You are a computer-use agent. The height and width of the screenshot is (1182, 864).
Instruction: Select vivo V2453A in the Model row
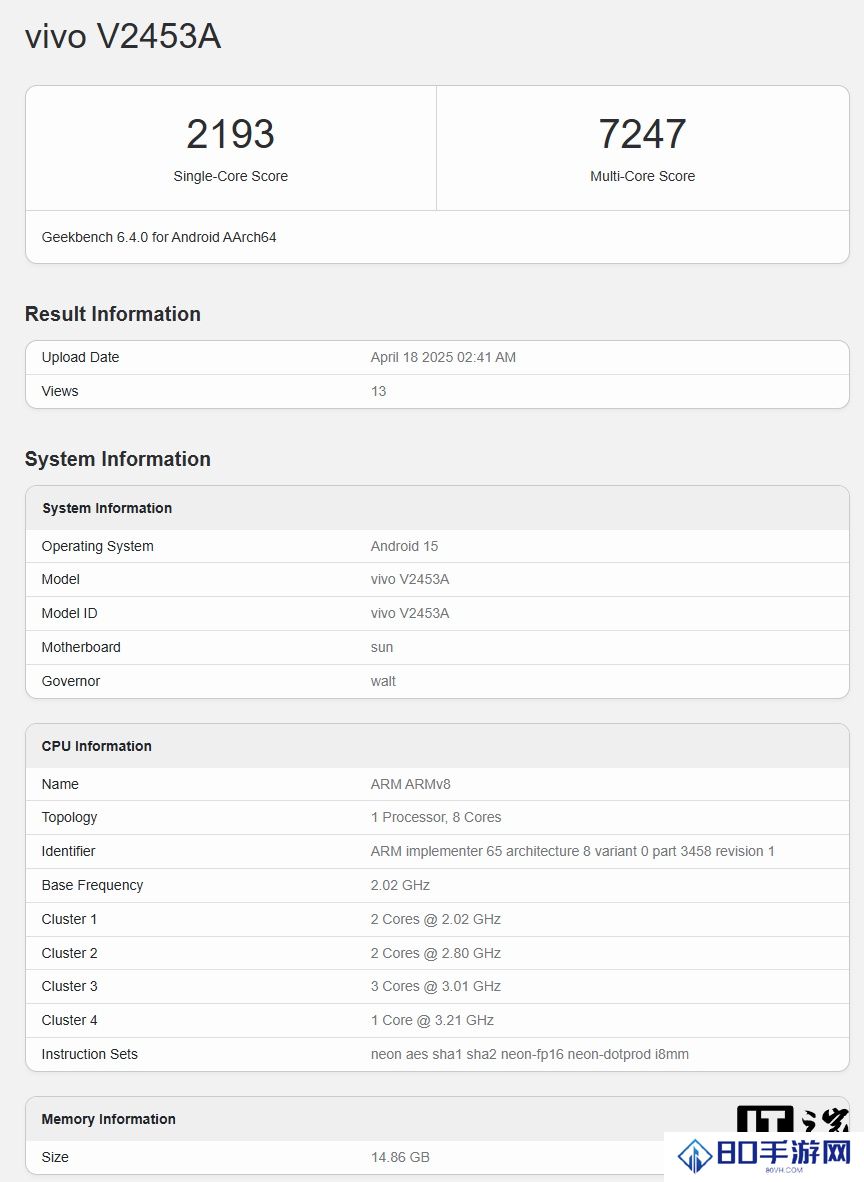tap(410, 579)
